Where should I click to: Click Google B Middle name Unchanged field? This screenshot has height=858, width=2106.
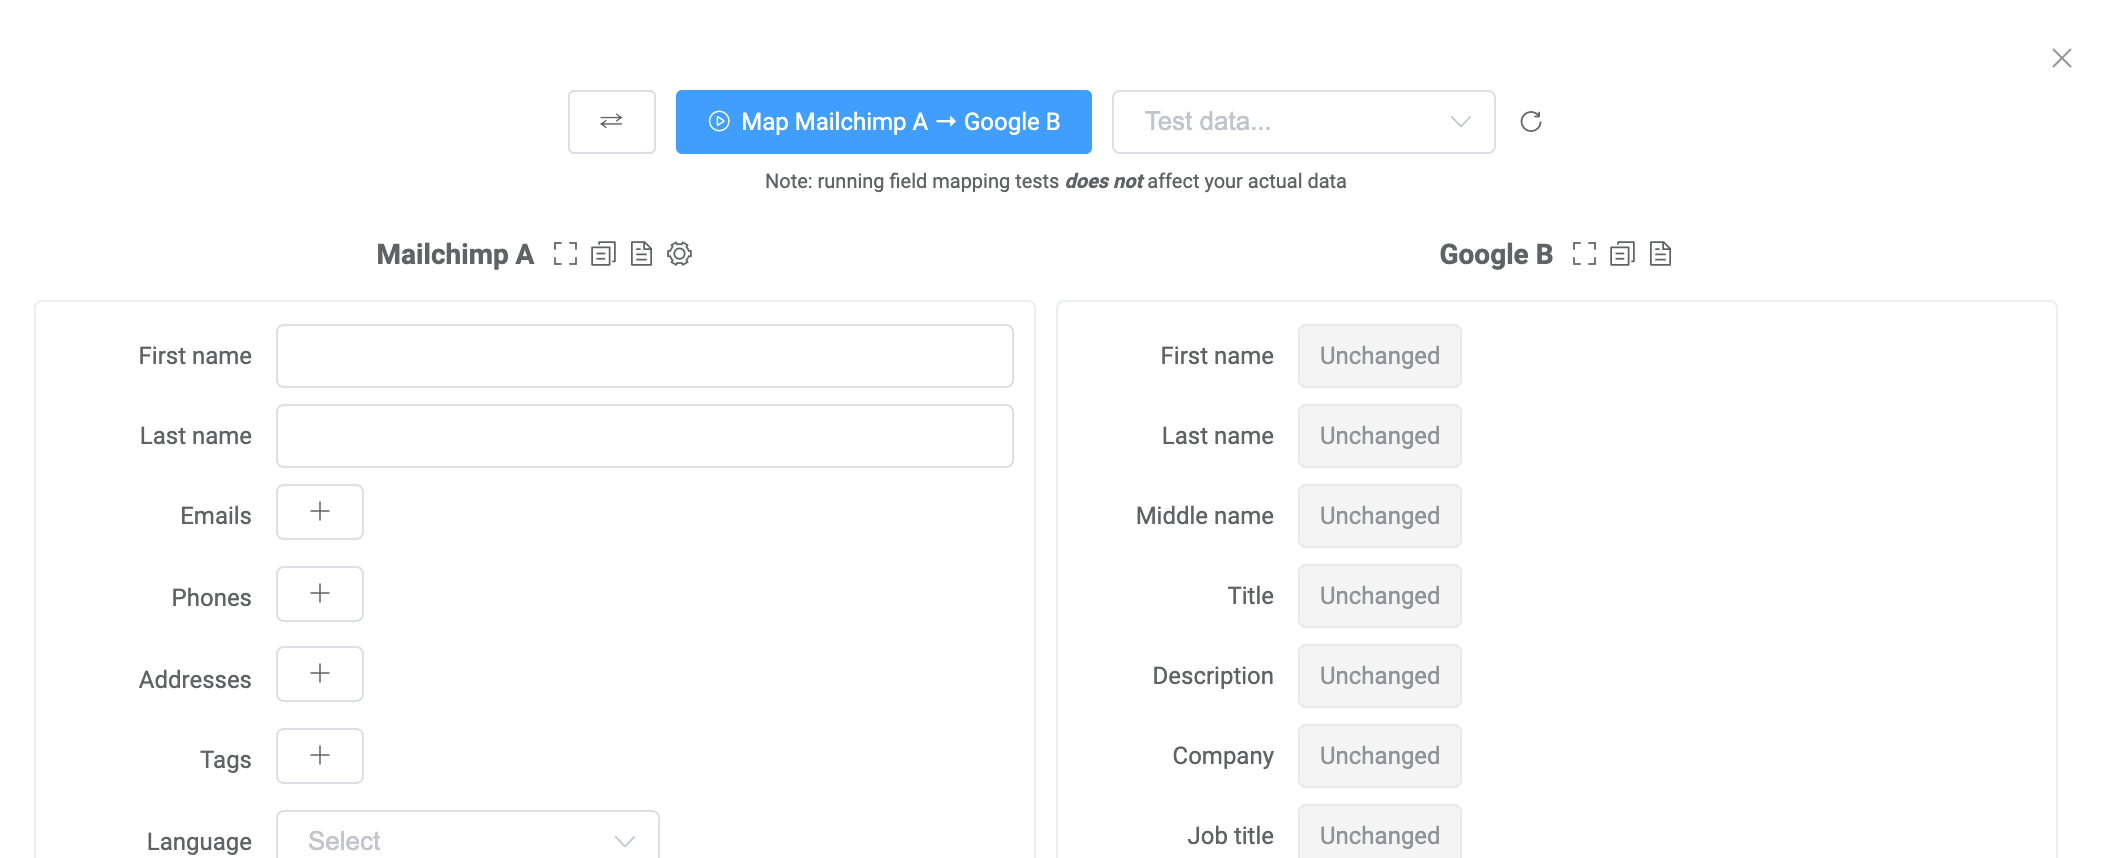(x=1379, y=516)
